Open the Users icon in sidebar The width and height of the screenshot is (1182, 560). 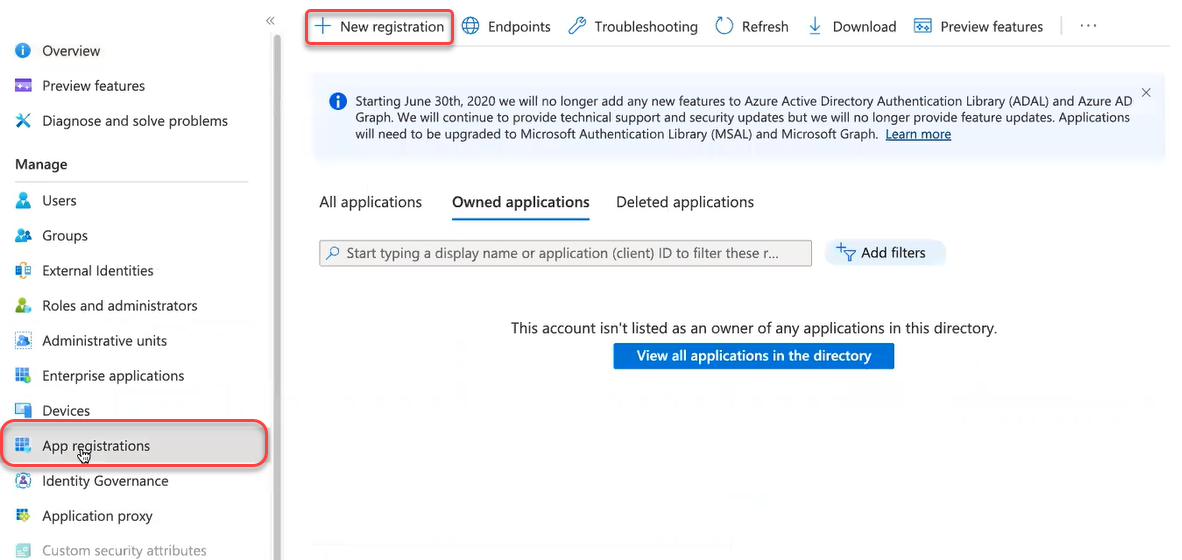click(x=24, y=201)
